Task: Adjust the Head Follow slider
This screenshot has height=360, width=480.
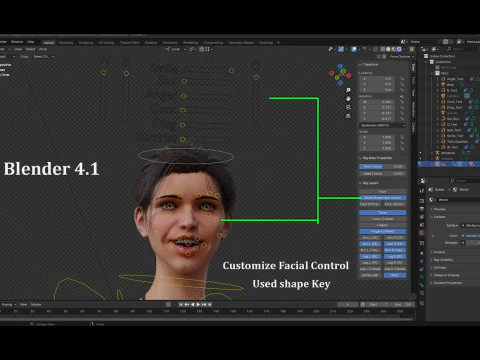Action: pyautogui.click(x=383, y=174)
